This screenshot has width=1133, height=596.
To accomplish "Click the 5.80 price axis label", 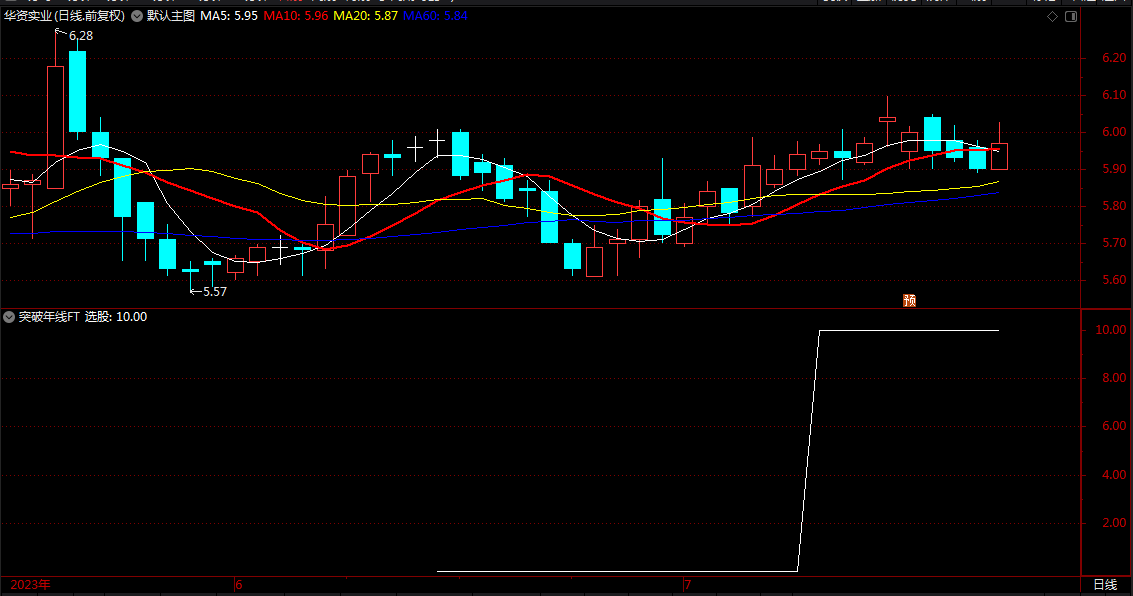I will 1114,206.
